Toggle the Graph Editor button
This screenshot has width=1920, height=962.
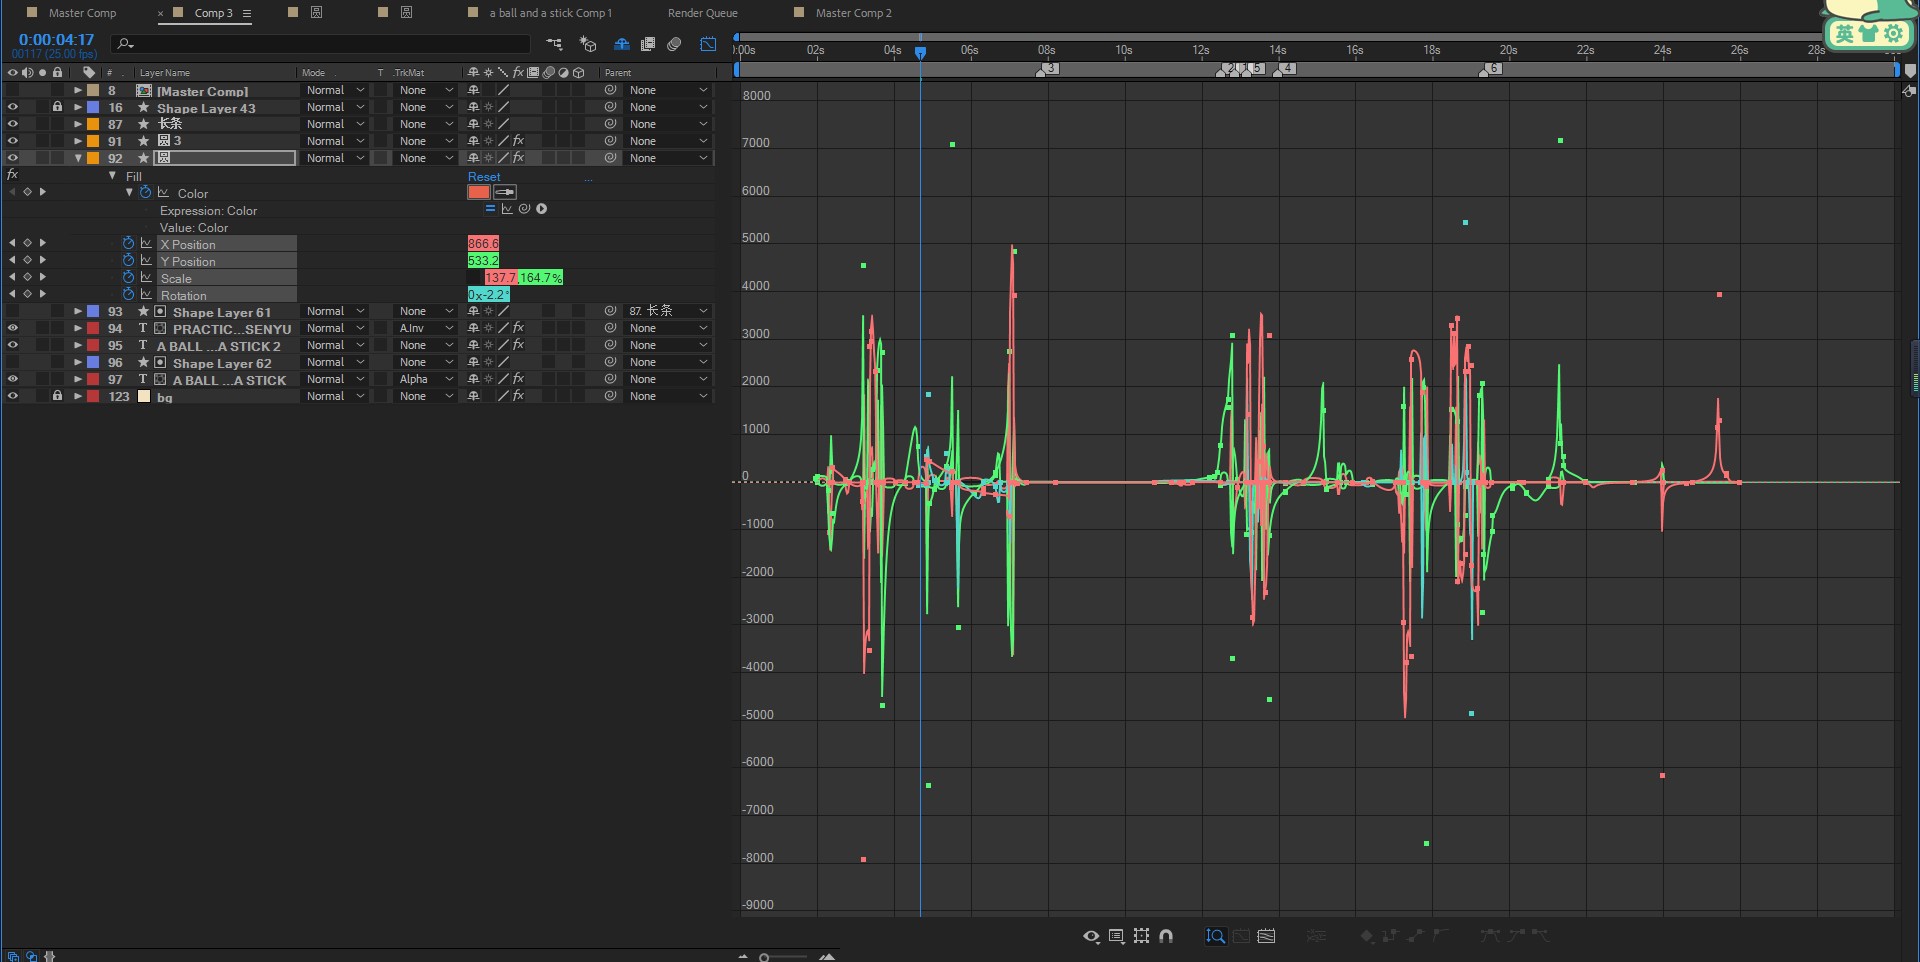[x=708, y=44]
